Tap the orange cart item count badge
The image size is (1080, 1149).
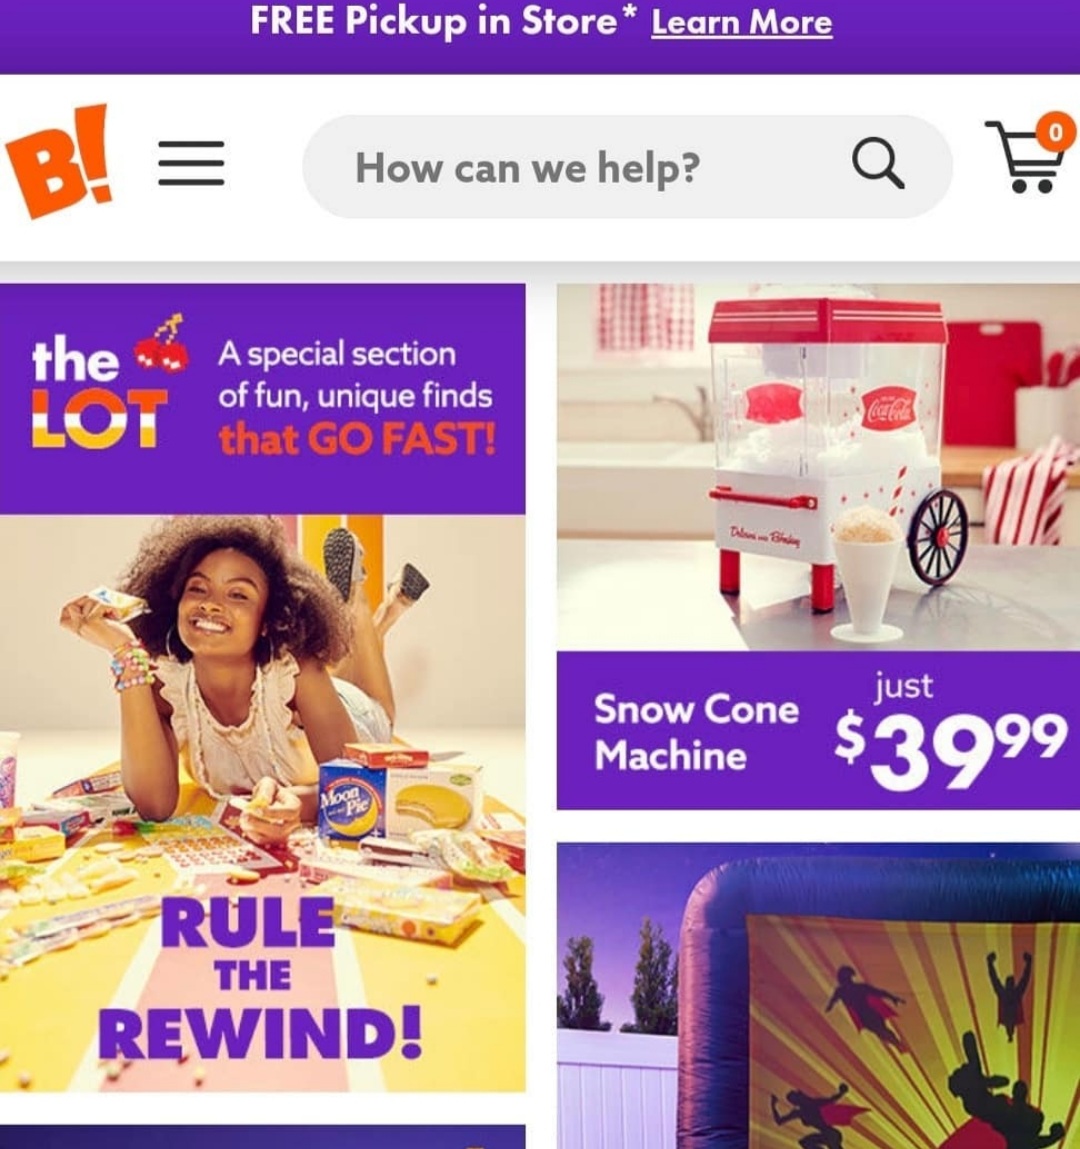tap(1055, 132)
